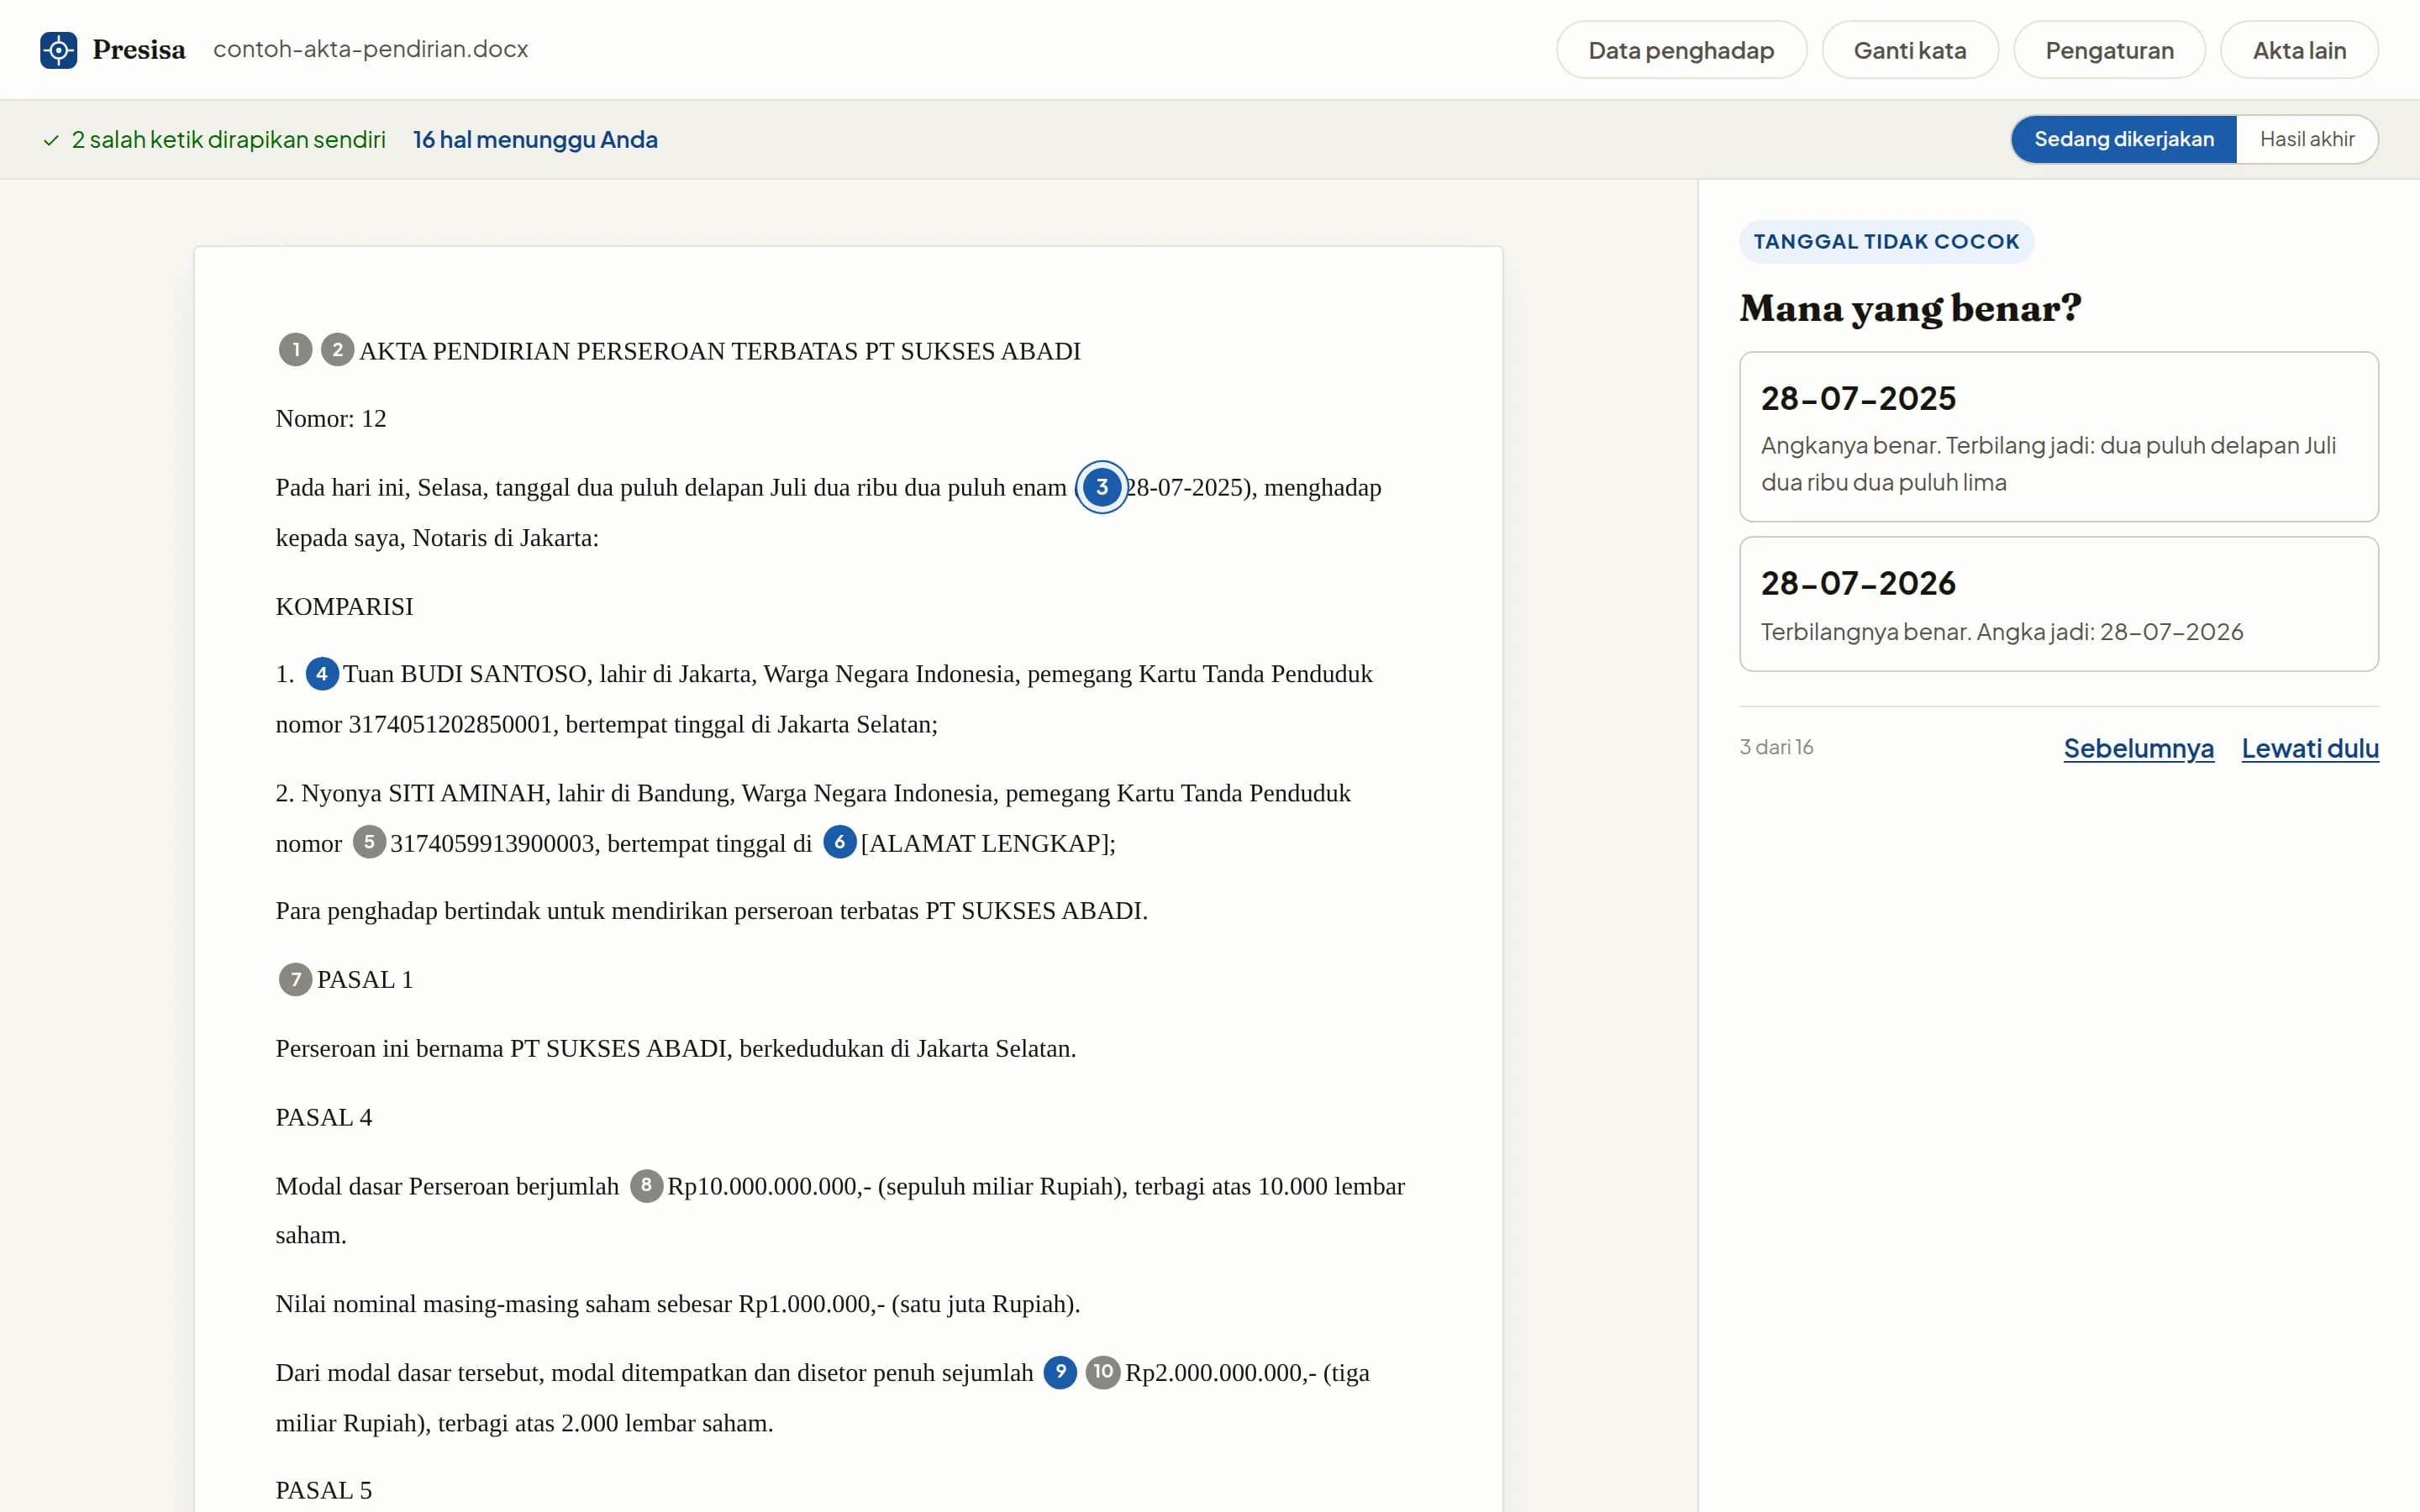Click the Mana yang benar? heading
The image size is (2420, 1512).
coord(1910,308)
